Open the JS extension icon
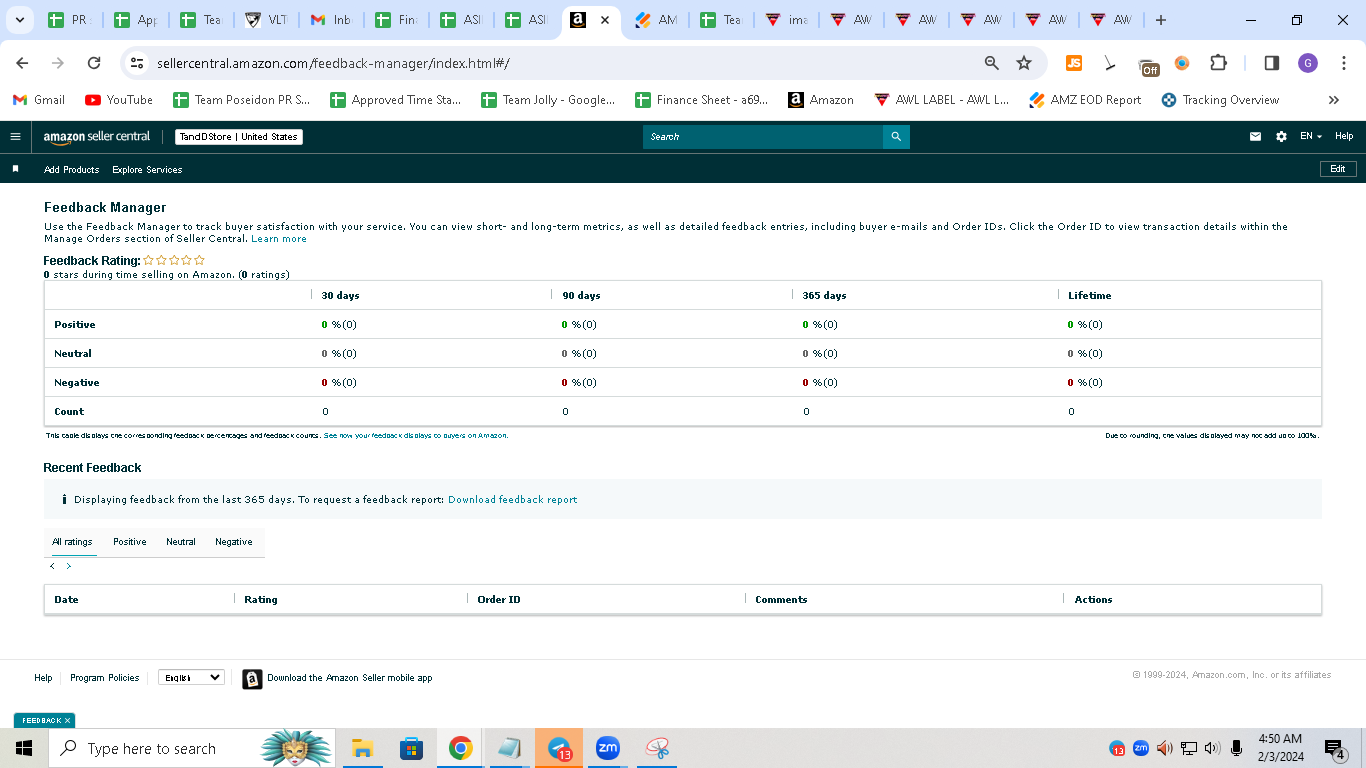Image resolution: width=1366 pixels, height=768 pixels. coord(1073,63)
